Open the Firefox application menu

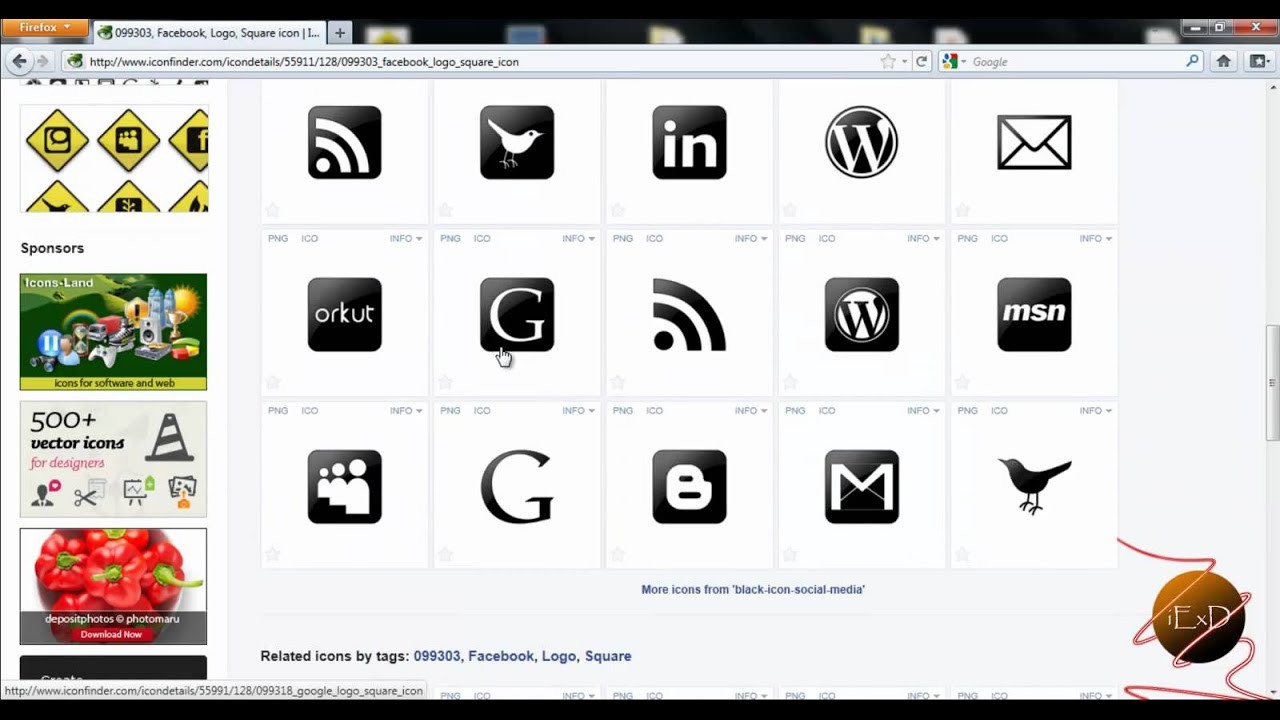pos(44,28)
